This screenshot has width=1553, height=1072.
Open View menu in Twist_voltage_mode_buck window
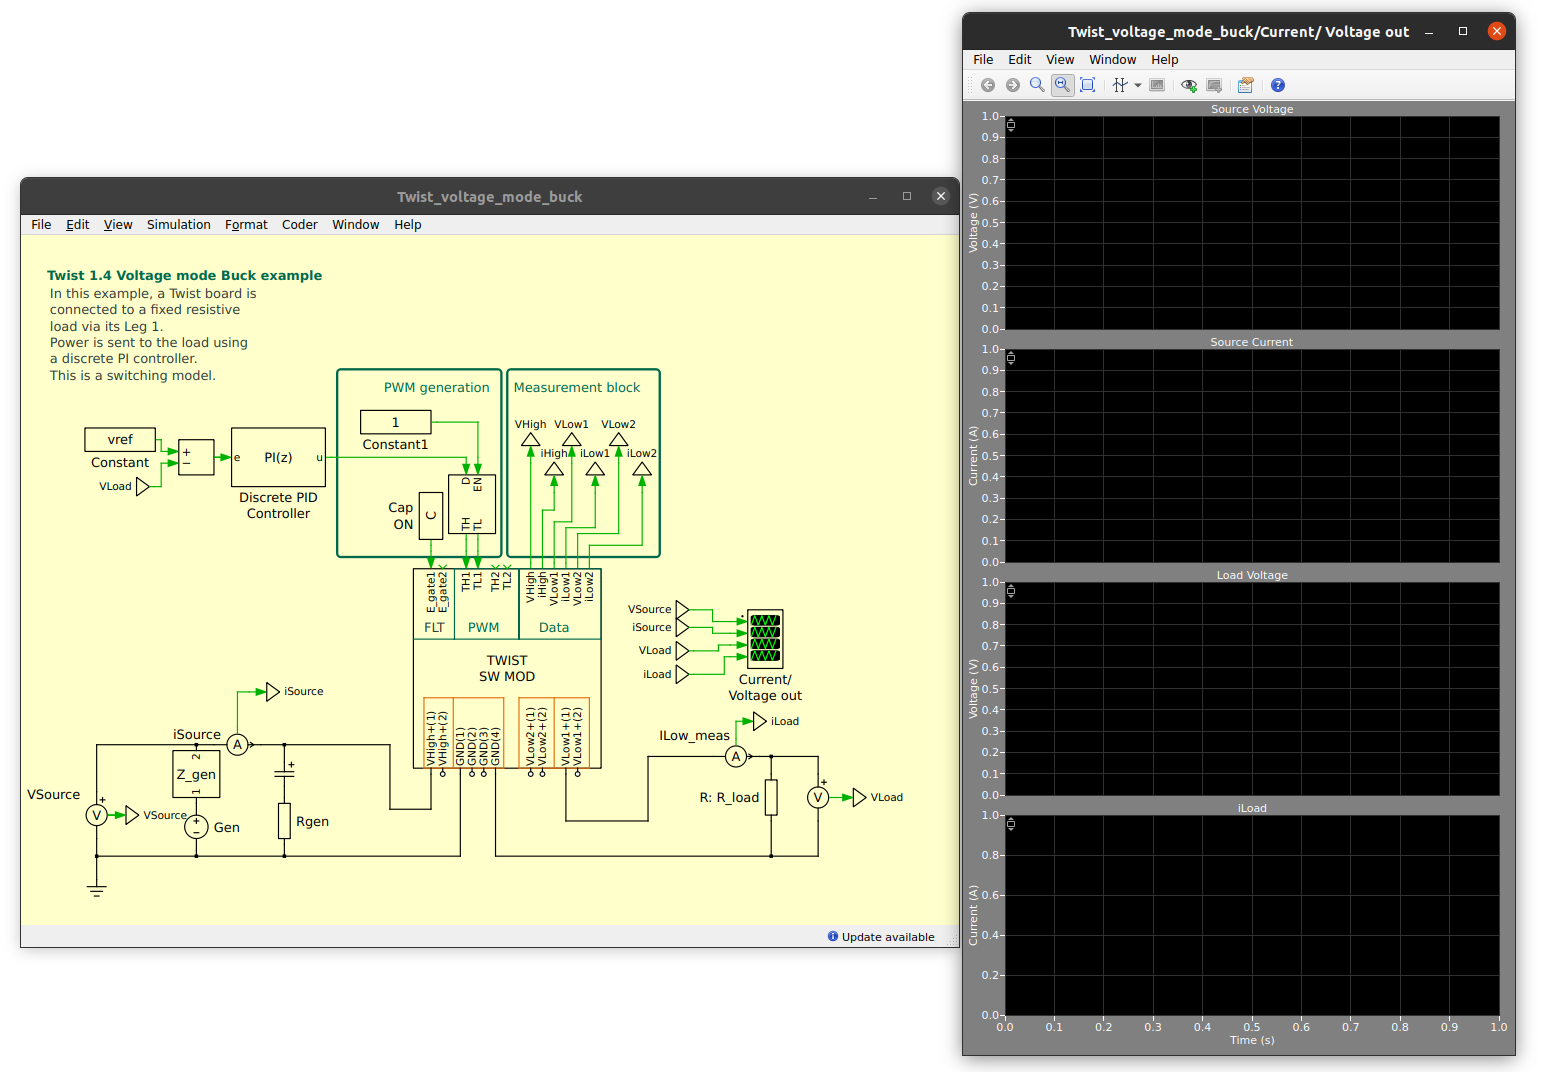click(x=118, y=224)
